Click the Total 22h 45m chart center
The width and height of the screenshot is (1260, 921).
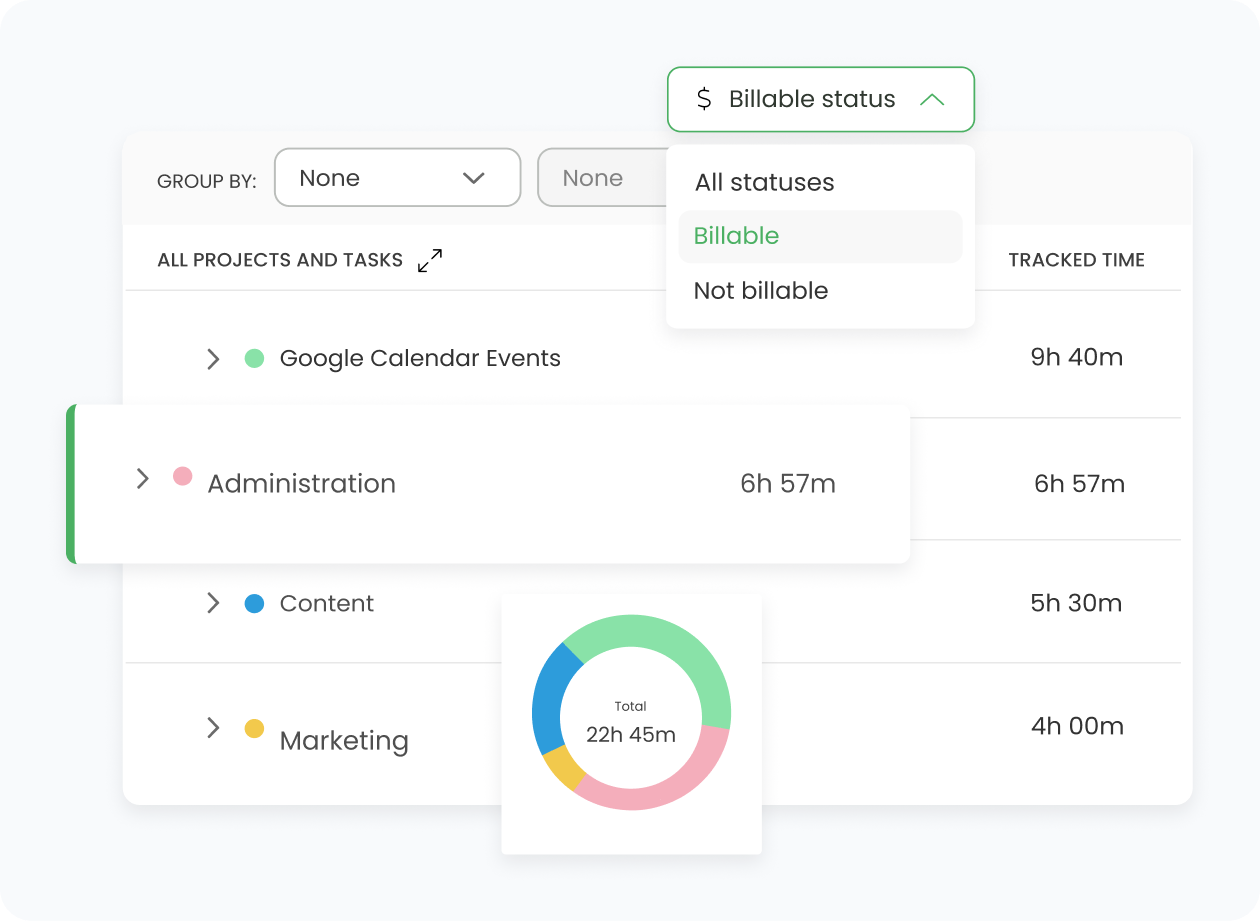click(631, 724)
